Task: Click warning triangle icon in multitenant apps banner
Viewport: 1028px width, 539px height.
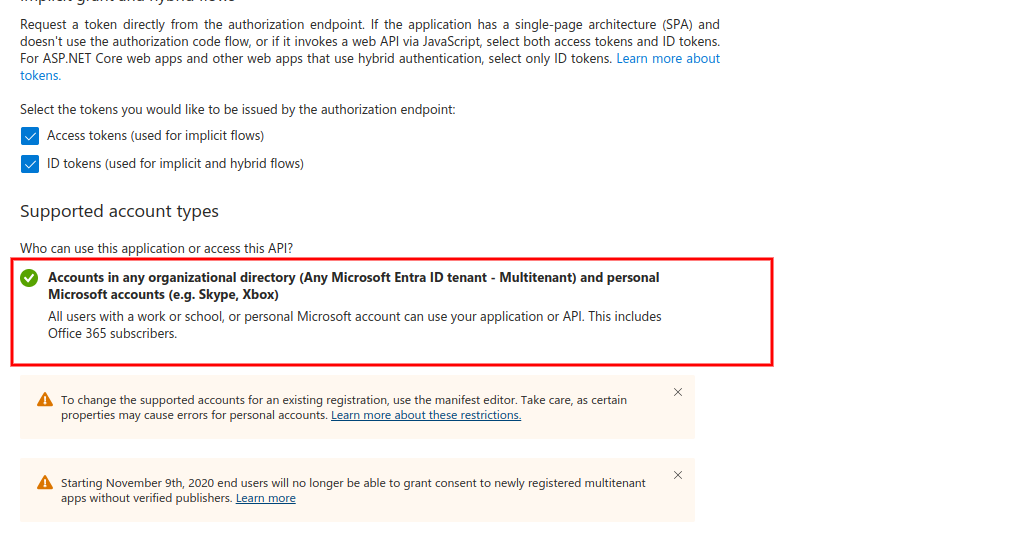Action: coord(45,483)
